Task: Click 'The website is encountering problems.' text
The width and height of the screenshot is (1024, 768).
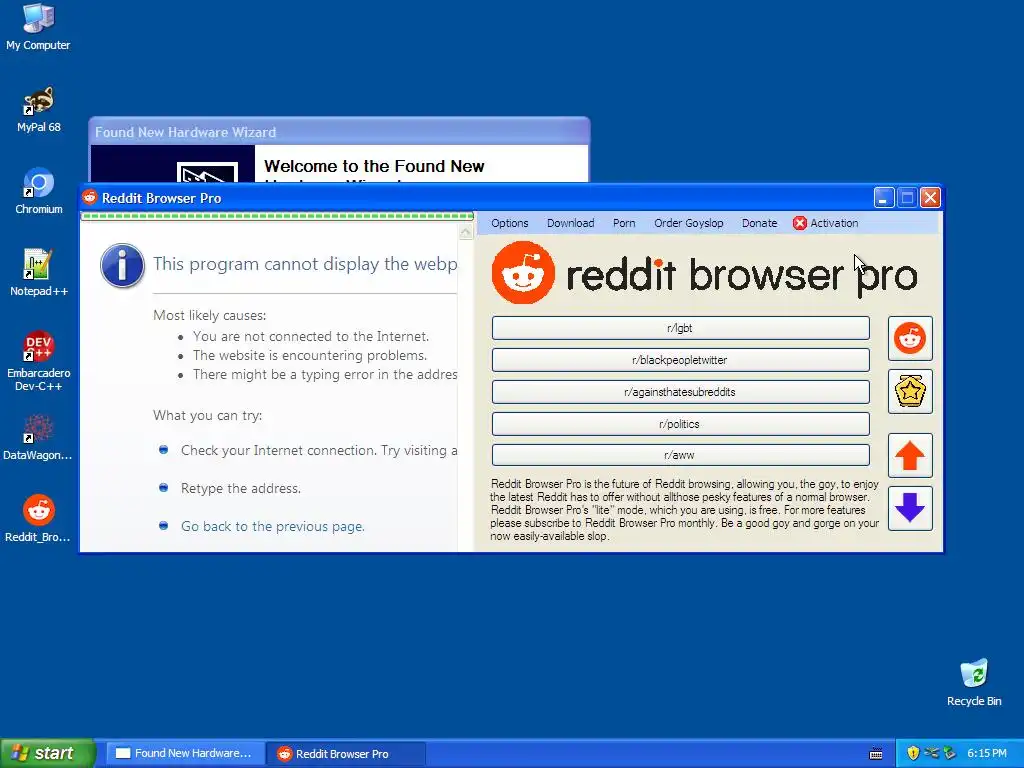Action: click(310, 355)
